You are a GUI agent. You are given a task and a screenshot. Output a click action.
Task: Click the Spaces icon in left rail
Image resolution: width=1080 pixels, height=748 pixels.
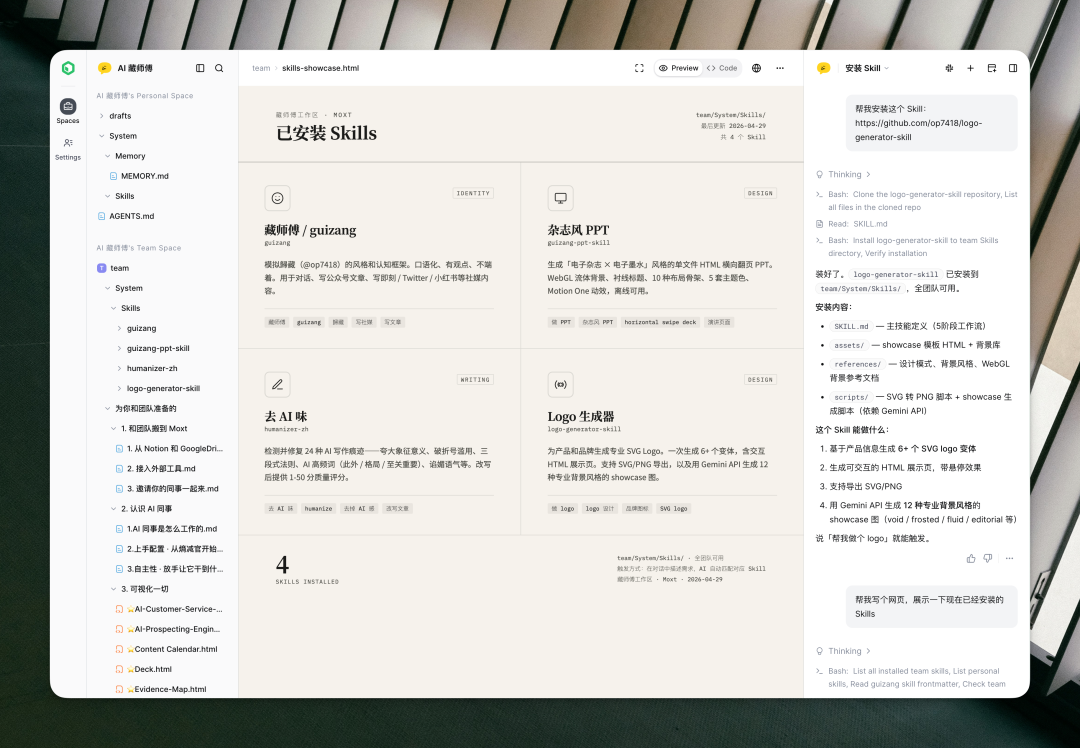pyautogui.click(x=67, y=107)
